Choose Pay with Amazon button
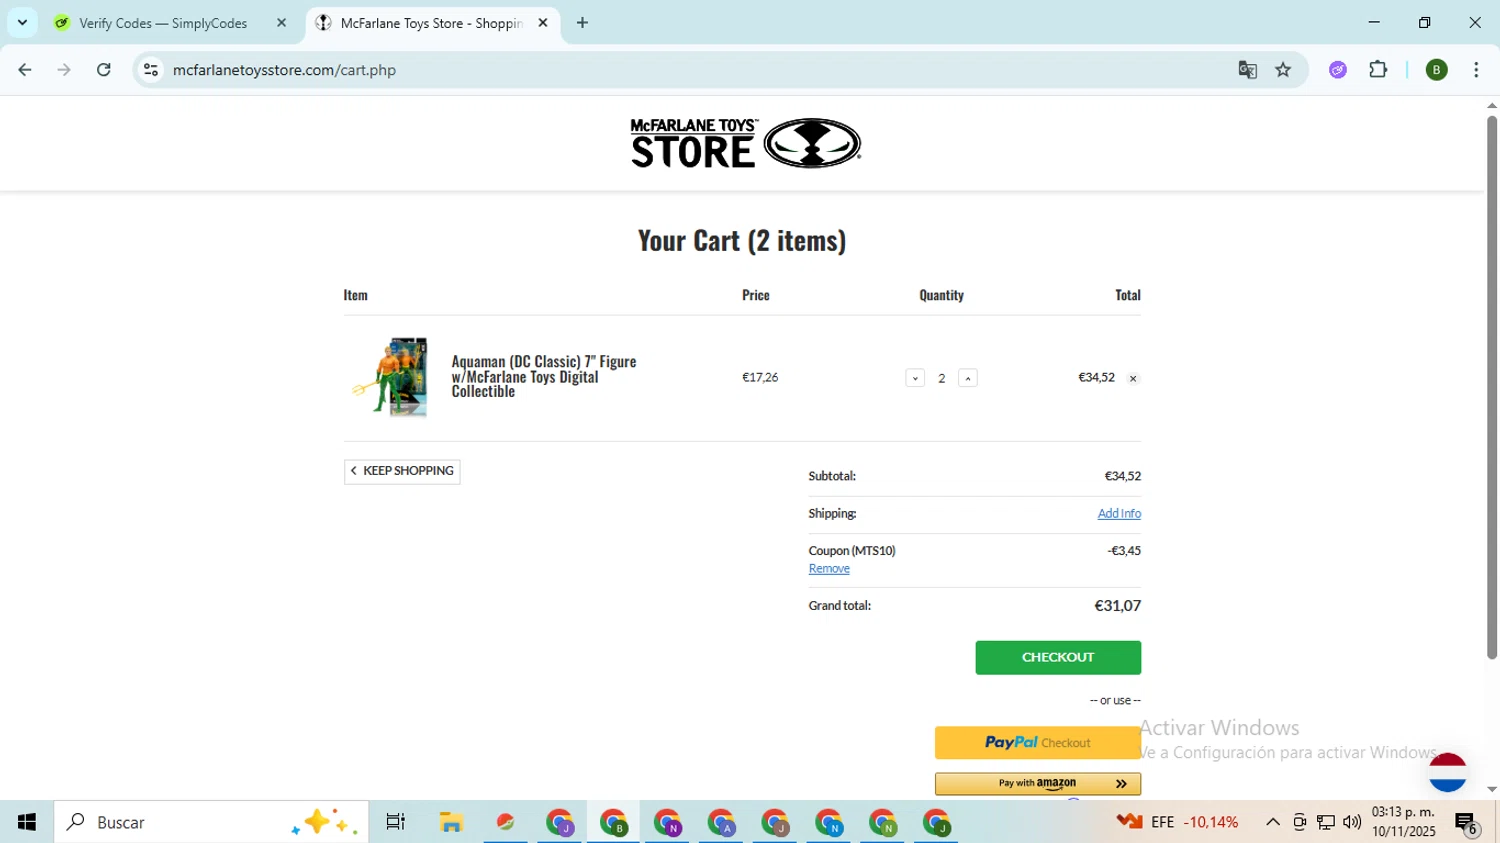Image resolution: width=1500 pixels, height=843 pixels. click(1038, 783)
